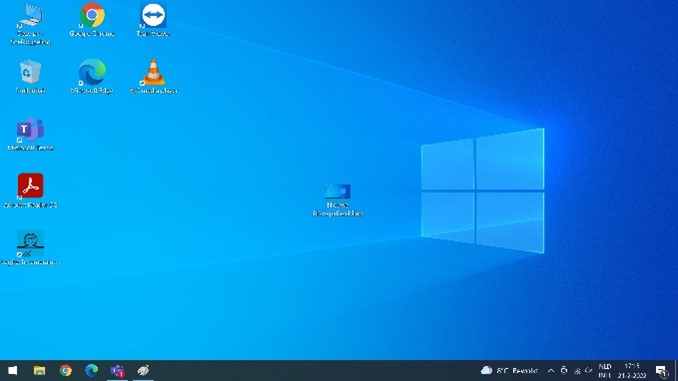Select the folder icon in desktop center
Screen dimensions: 678x381
(338, 200)
